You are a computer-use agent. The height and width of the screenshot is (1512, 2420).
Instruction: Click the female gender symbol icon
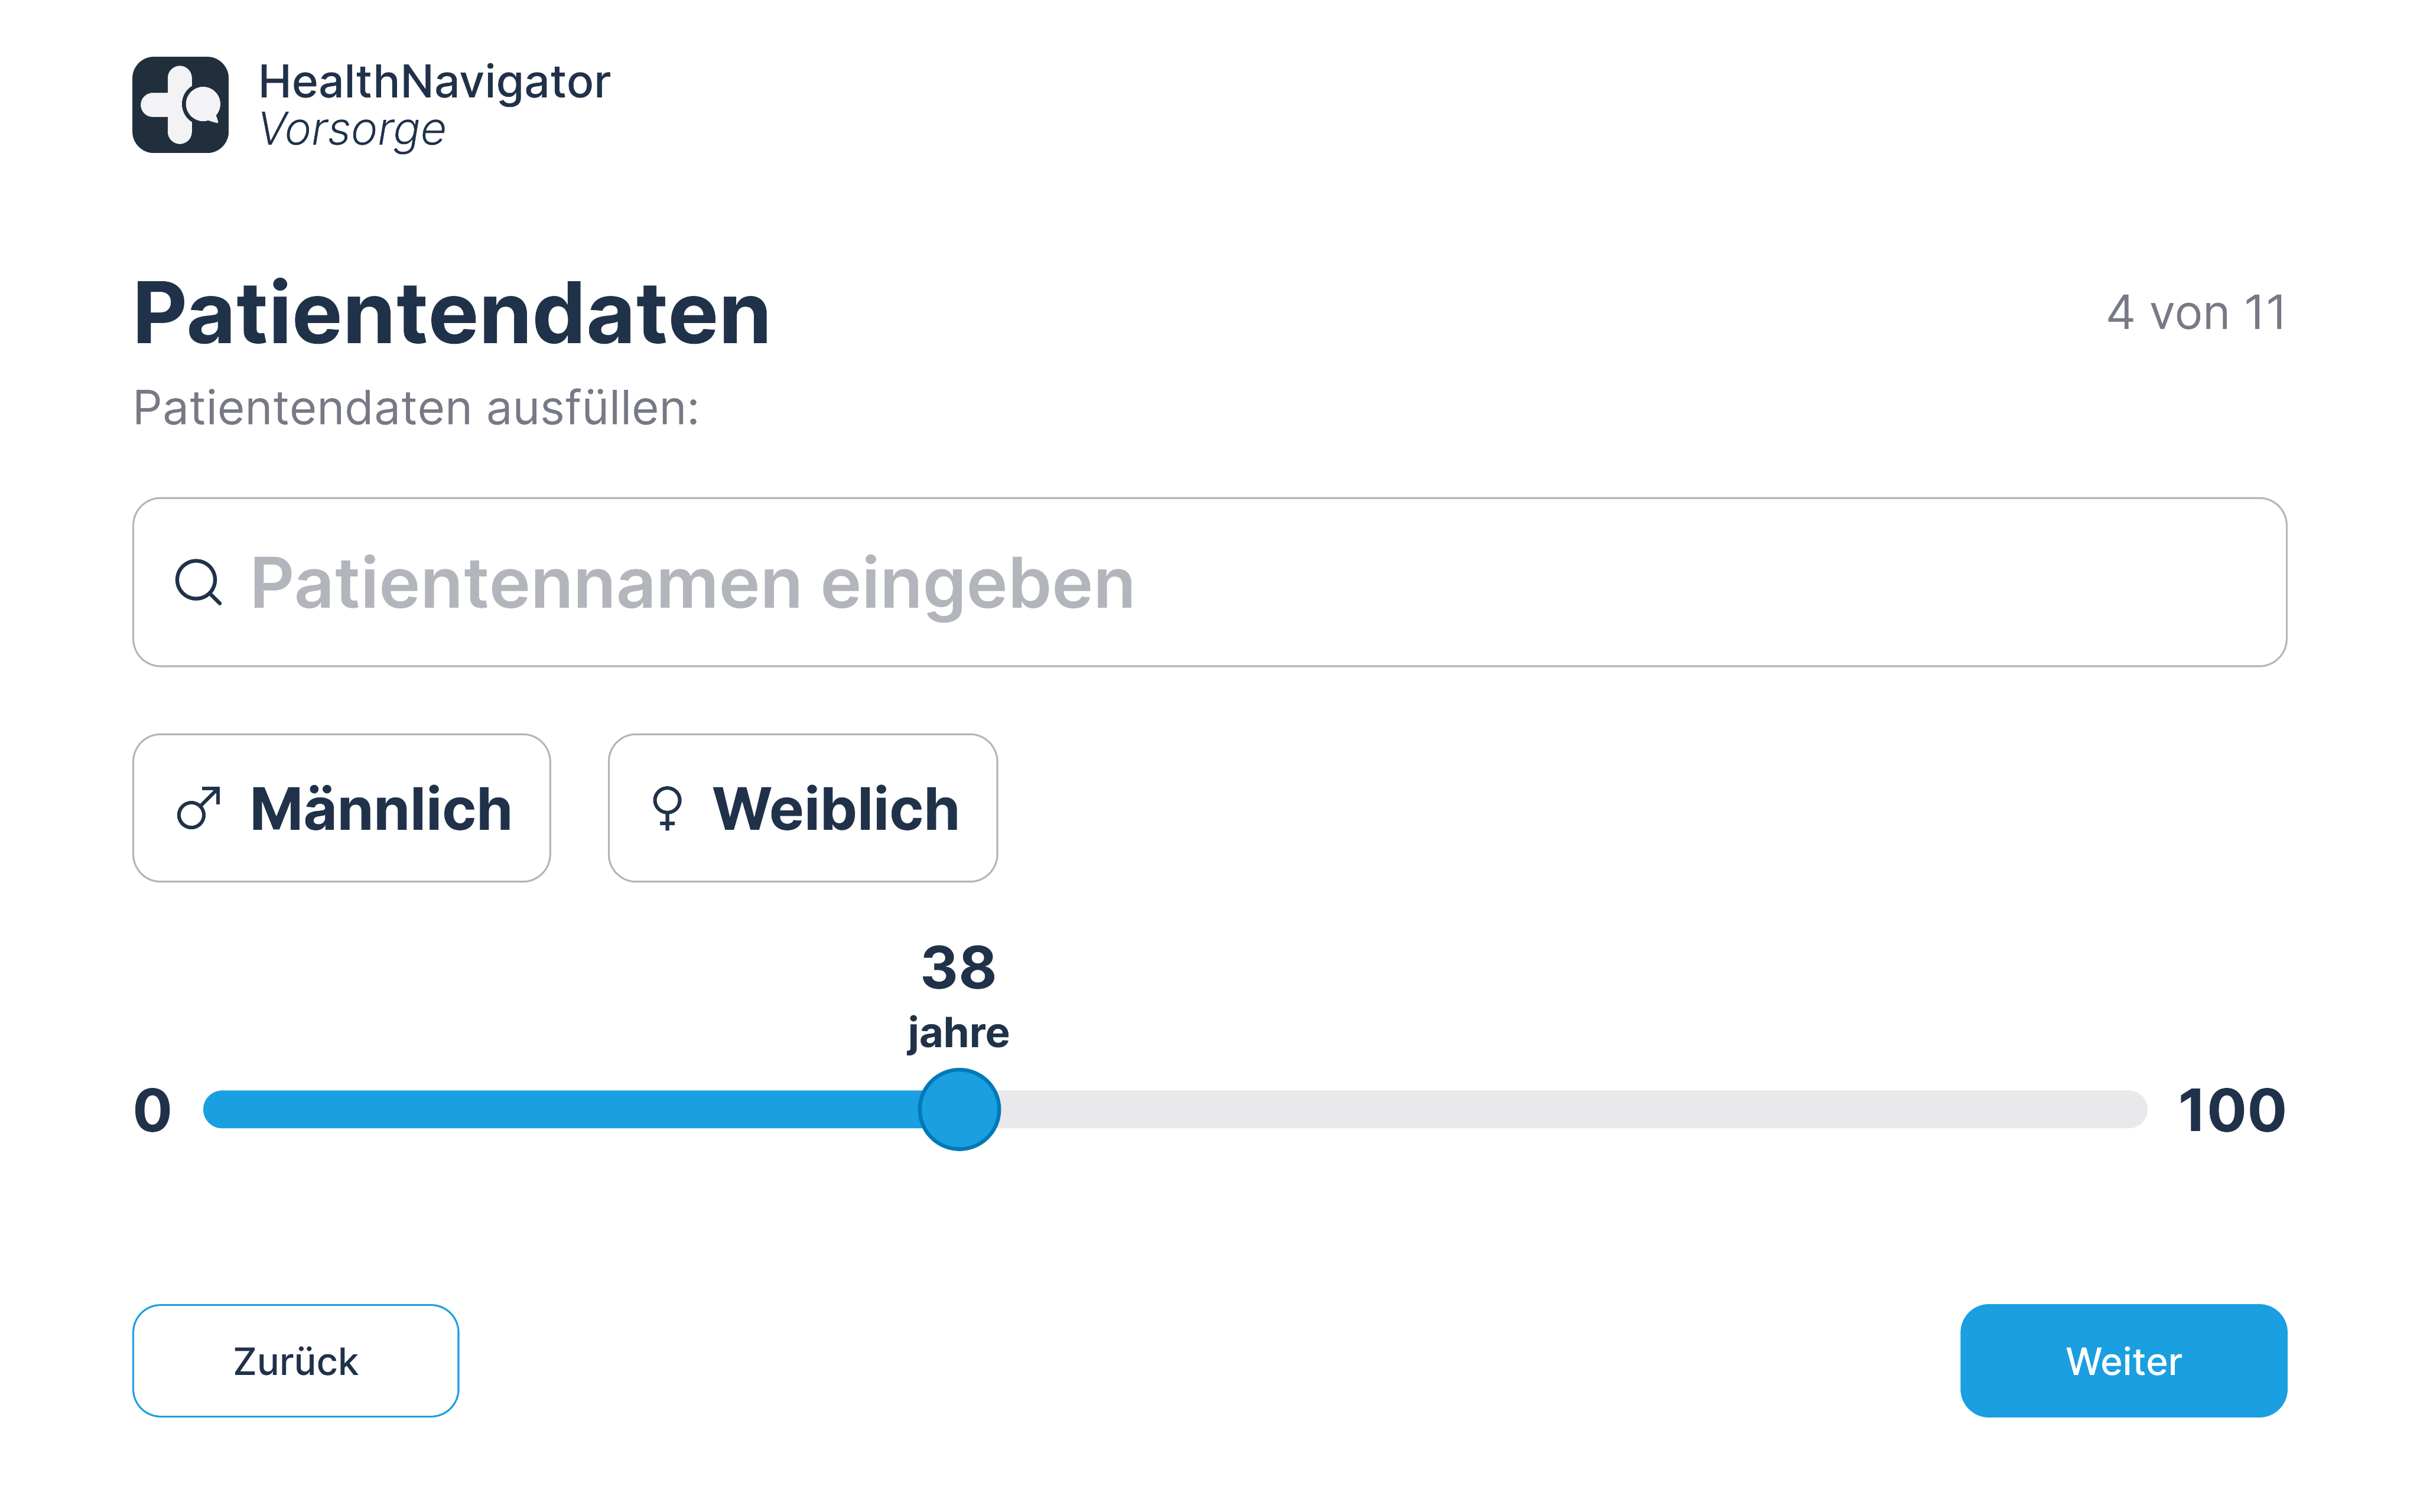(667, 808)
